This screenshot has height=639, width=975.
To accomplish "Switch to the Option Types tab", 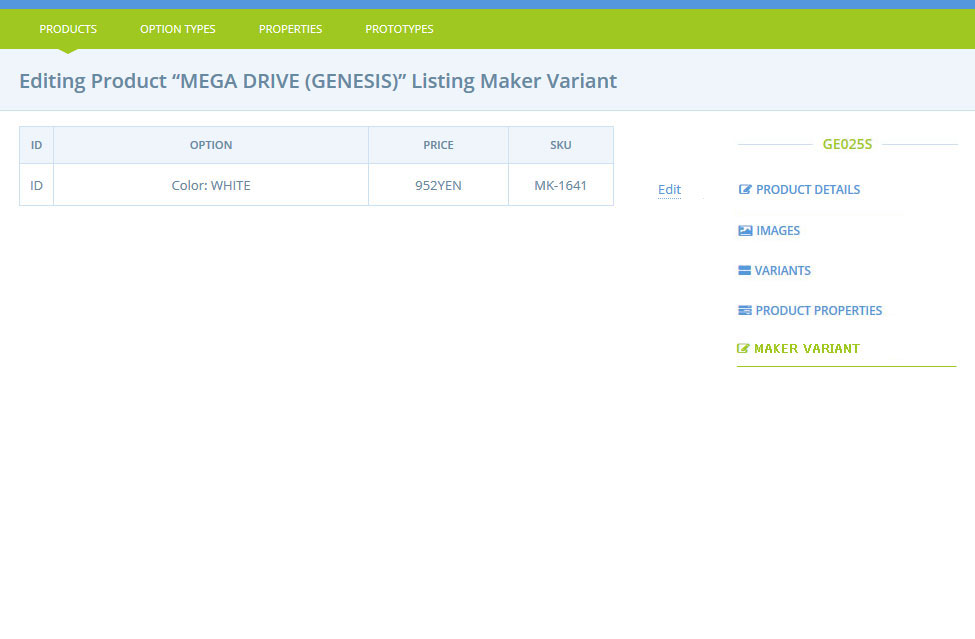I will [x=177, y=29].
